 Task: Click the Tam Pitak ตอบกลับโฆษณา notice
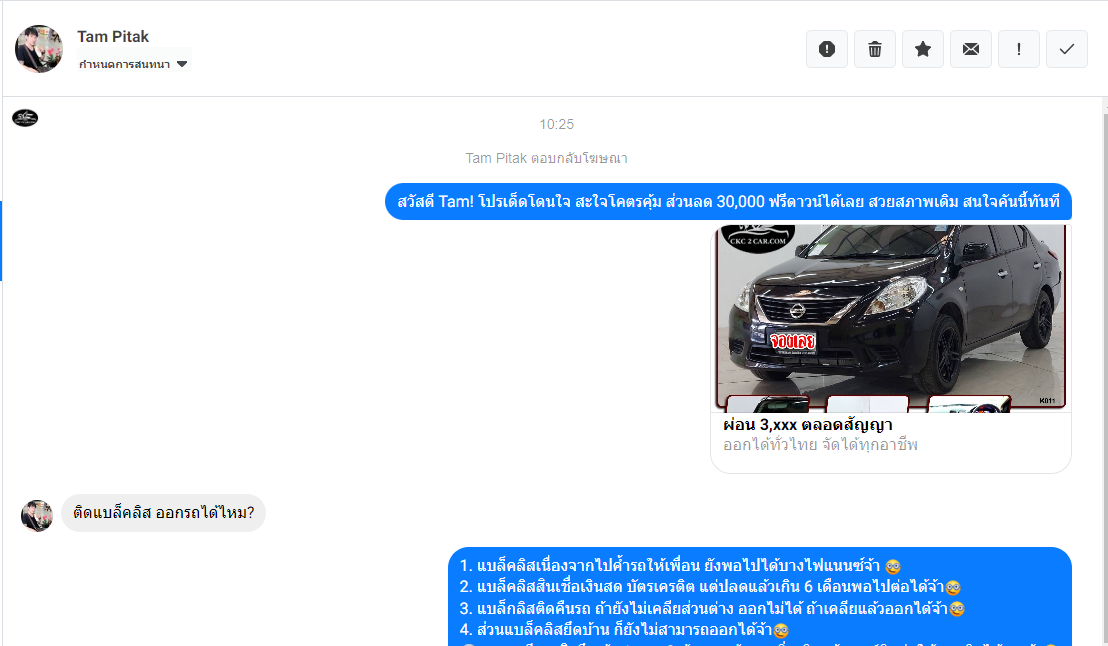click(546, 158)
